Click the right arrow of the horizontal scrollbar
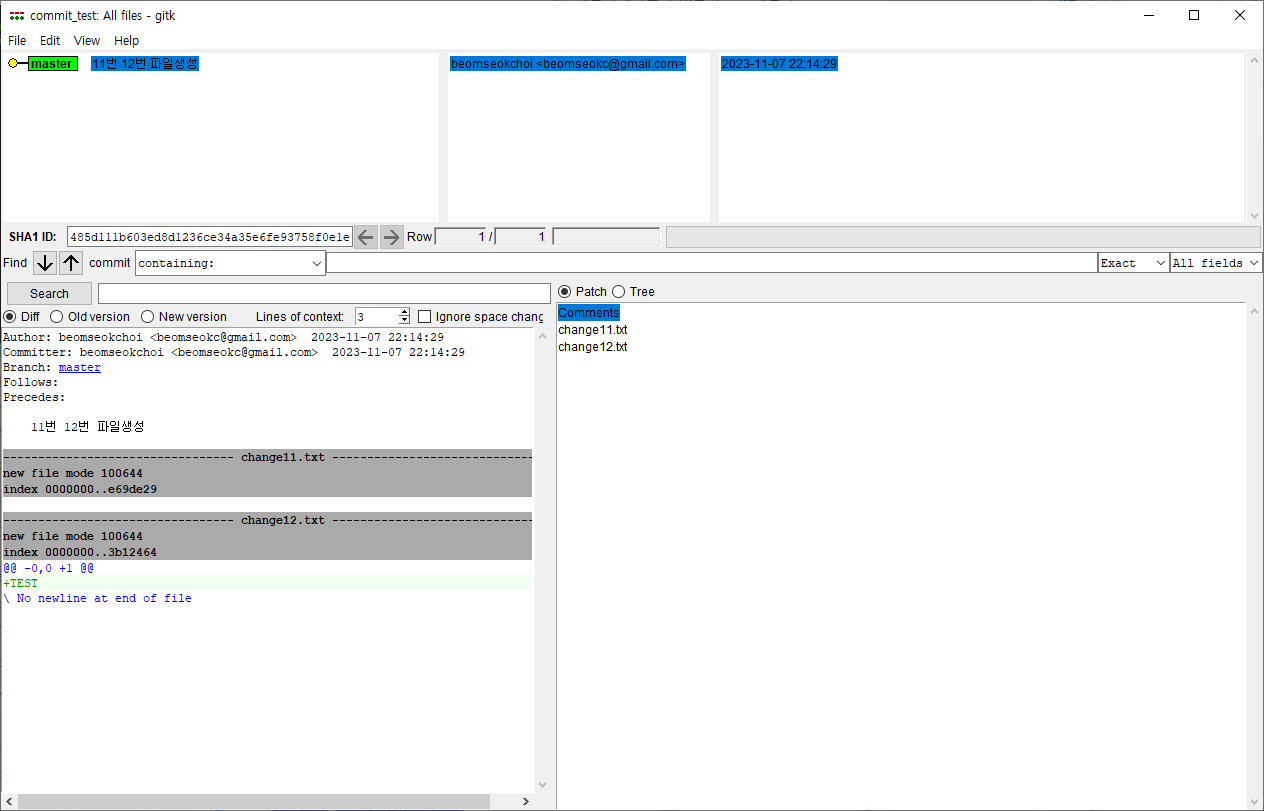The image size is (1264, 811). coord(525,801)
